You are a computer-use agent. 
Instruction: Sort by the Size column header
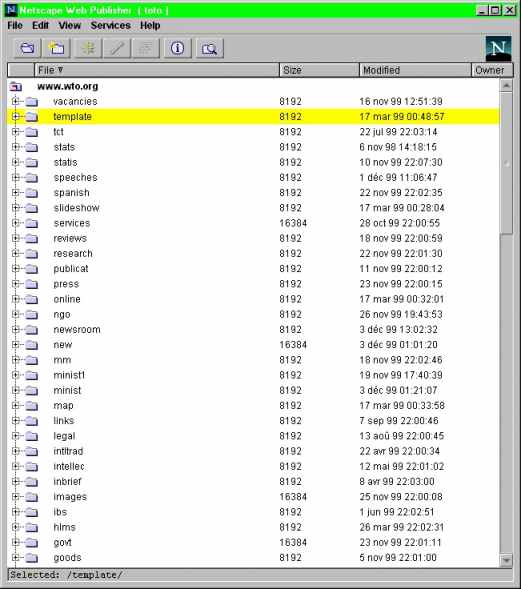319,70
